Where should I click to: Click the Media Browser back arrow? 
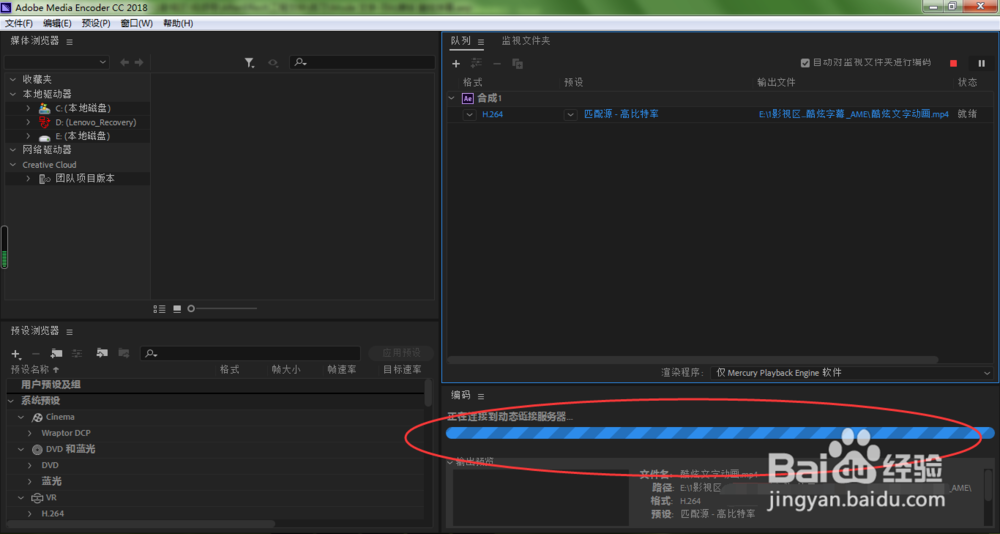click(124, 63)
